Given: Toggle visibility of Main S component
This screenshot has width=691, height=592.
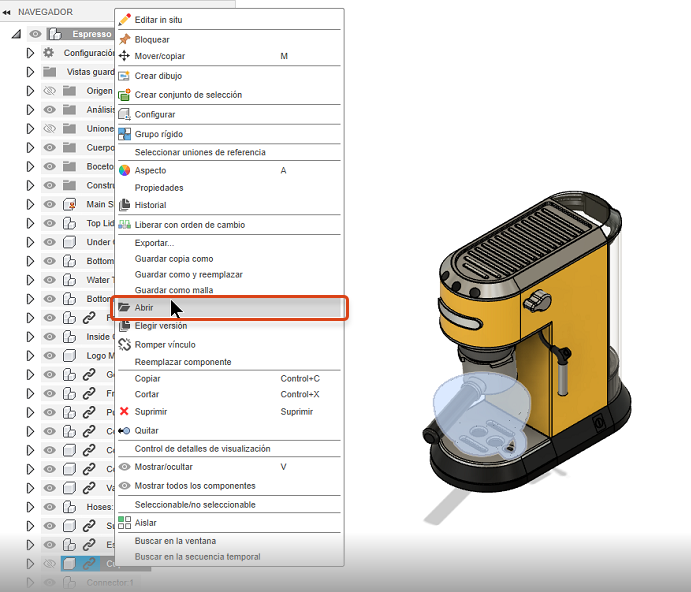Looking at the screenshot, I should coord(50,204).
